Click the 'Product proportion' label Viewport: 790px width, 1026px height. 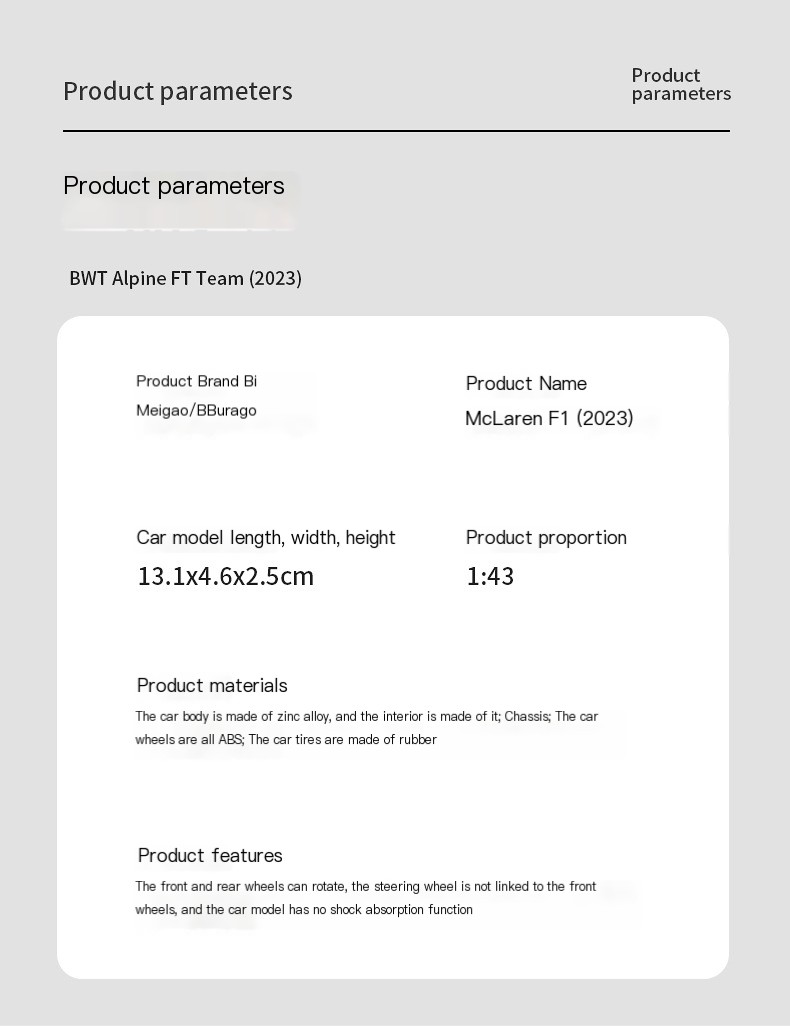[546, 538]
